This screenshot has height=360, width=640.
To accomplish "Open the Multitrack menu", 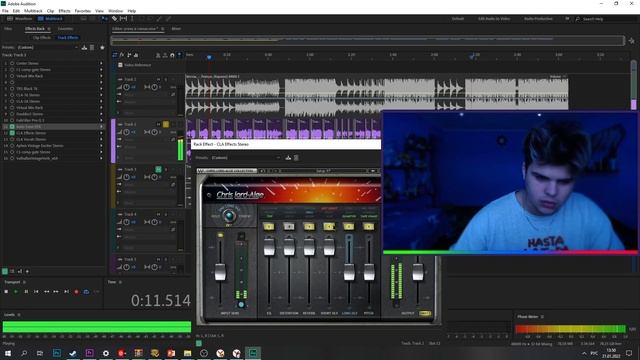I will (x=33, y=11).
